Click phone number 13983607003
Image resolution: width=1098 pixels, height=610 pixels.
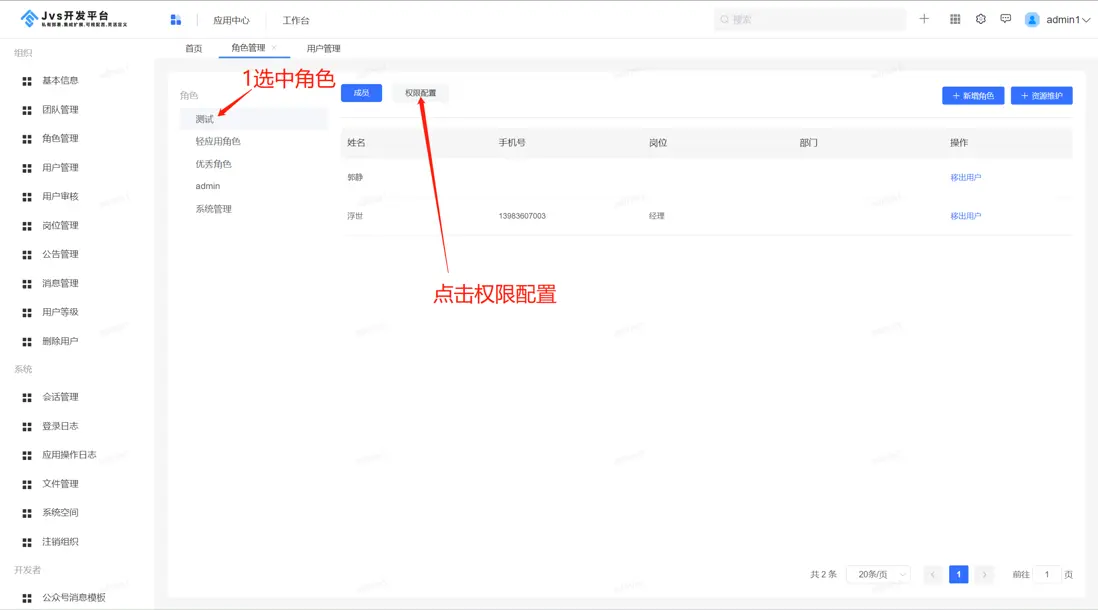[x=522, y=216]
